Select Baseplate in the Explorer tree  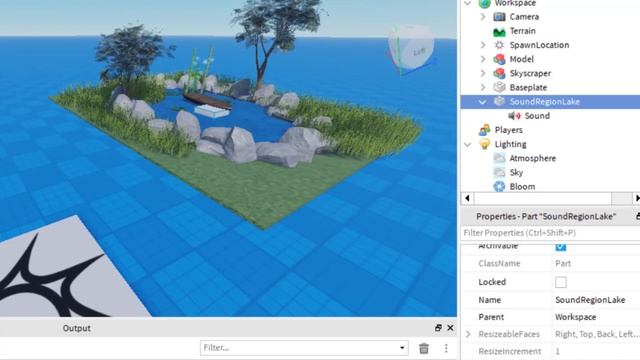click(x=528, y=87)
